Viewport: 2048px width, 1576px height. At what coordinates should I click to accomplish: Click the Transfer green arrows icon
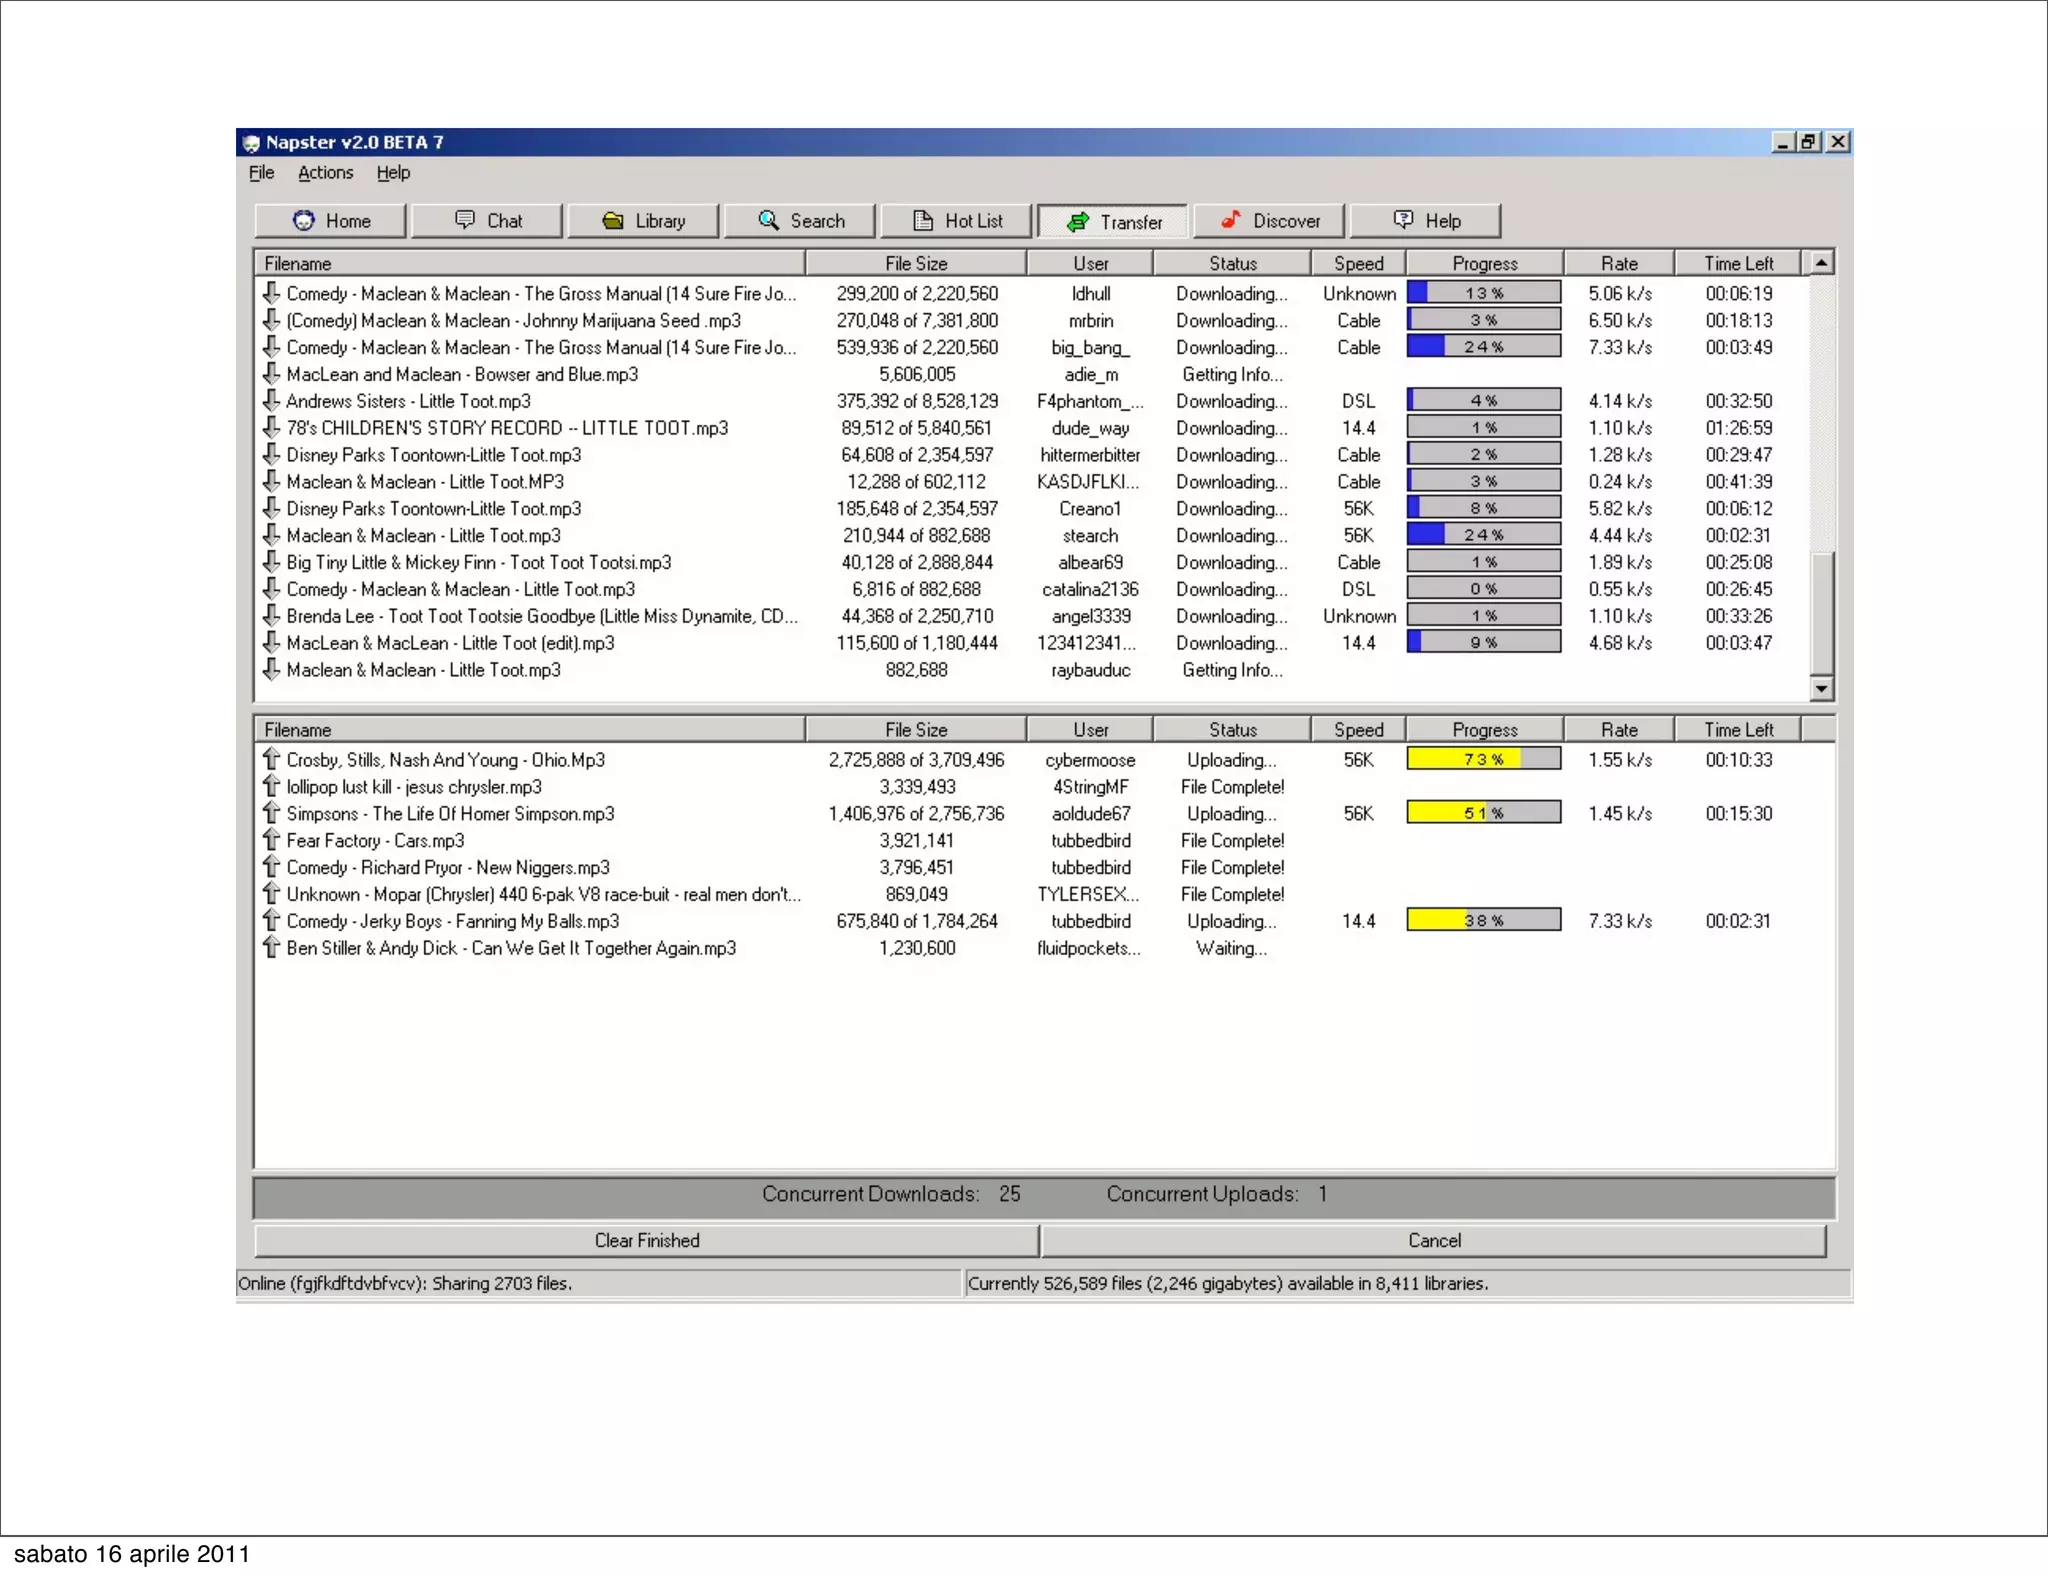[x=1078, y=221]
